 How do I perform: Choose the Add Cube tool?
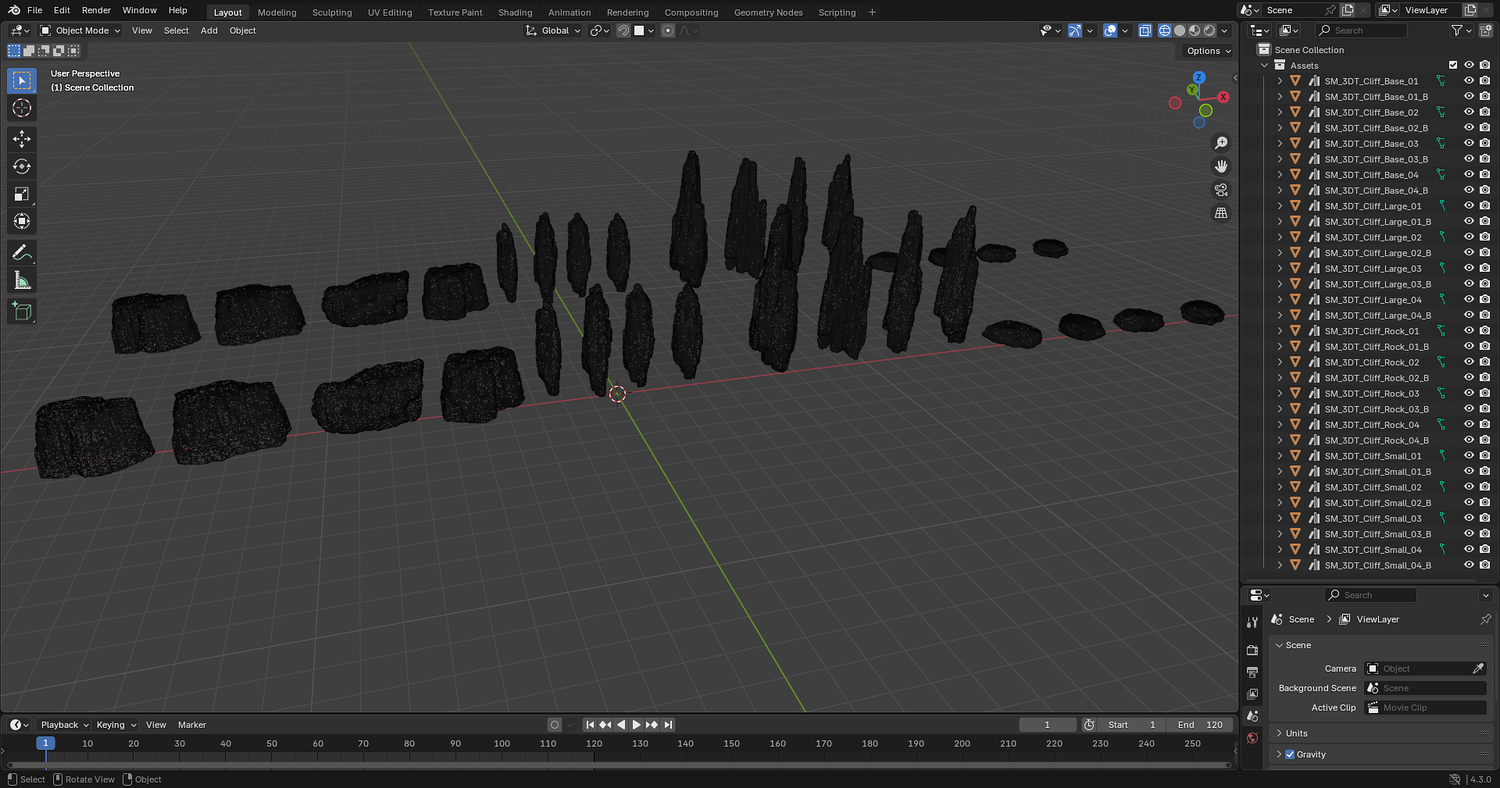point(22,311)
